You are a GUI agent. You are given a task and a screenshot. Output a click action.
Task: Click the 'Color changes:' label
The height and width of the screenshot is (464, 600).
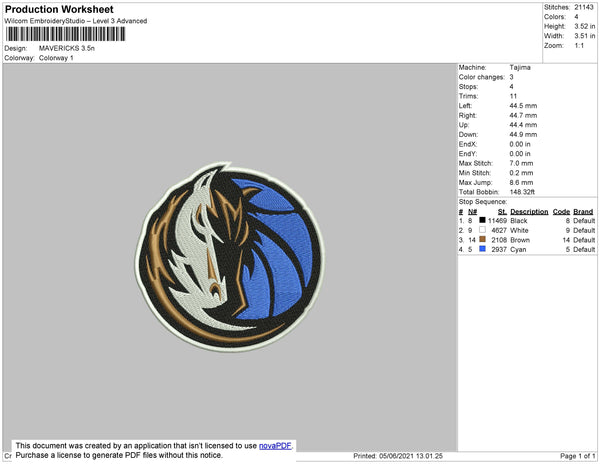pyautogui.click(x=481, y=77)
